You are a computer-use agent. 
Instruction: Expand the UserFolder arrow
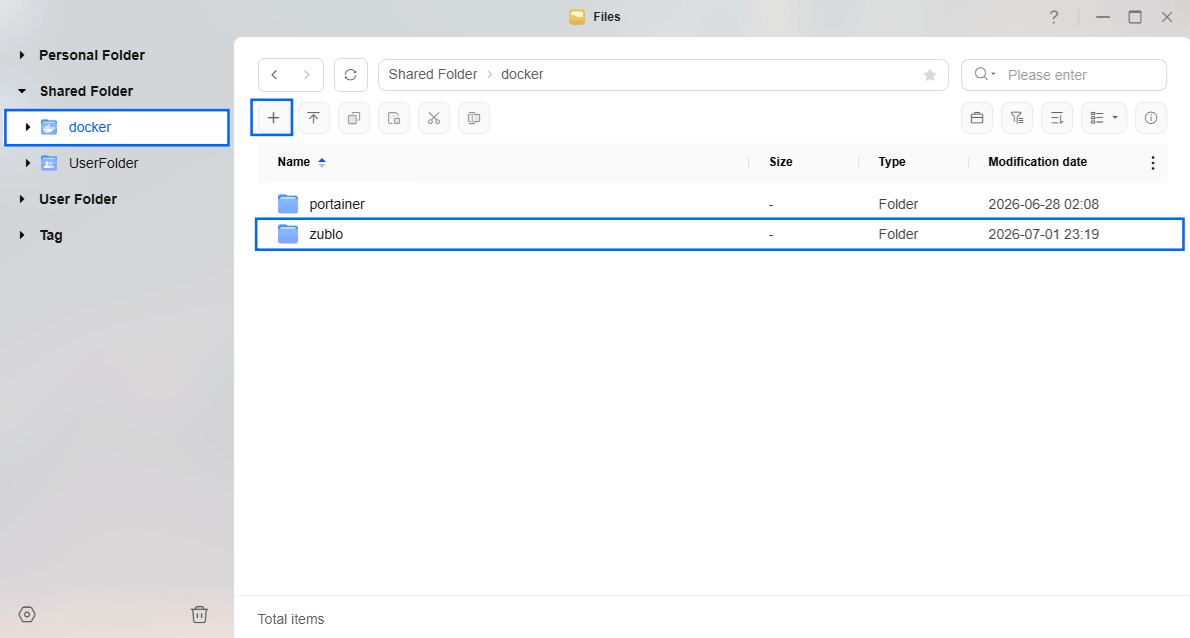click(x=28, y=163)
